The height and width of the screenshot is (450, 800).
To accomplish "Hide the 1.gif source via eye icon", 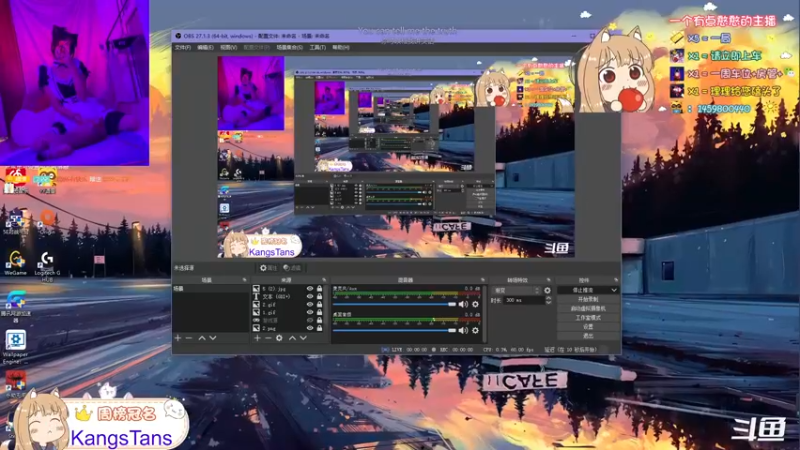I will coord(310,312).
